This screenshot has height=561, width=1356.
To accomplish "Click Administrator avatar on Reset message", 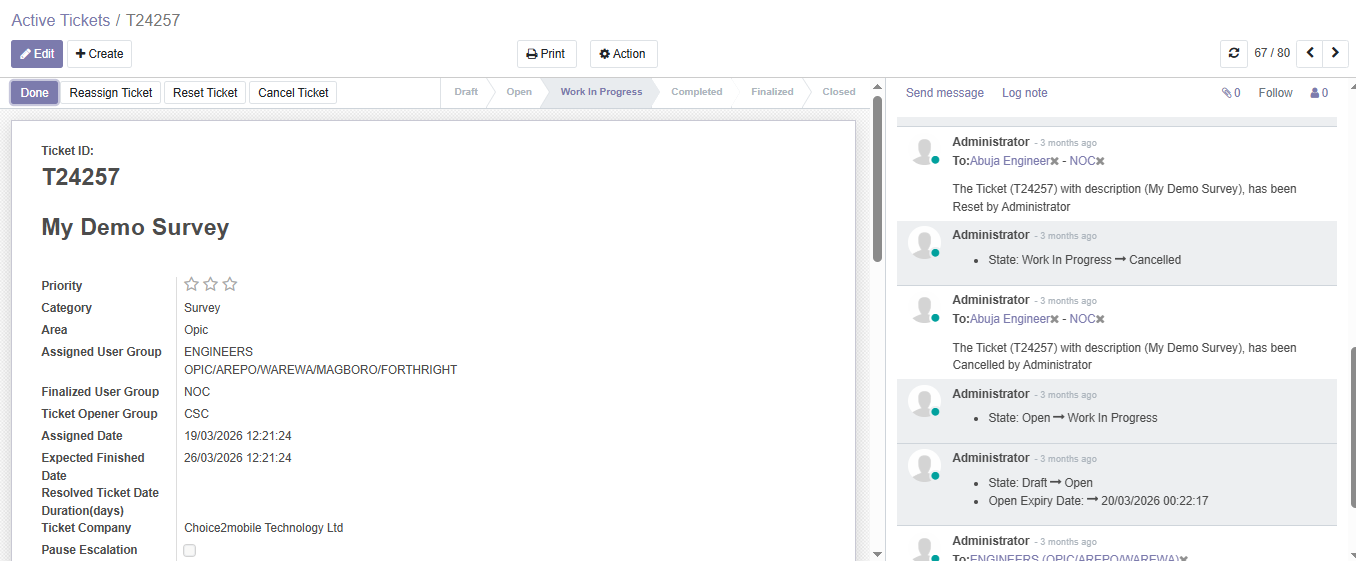I will 924,150.
